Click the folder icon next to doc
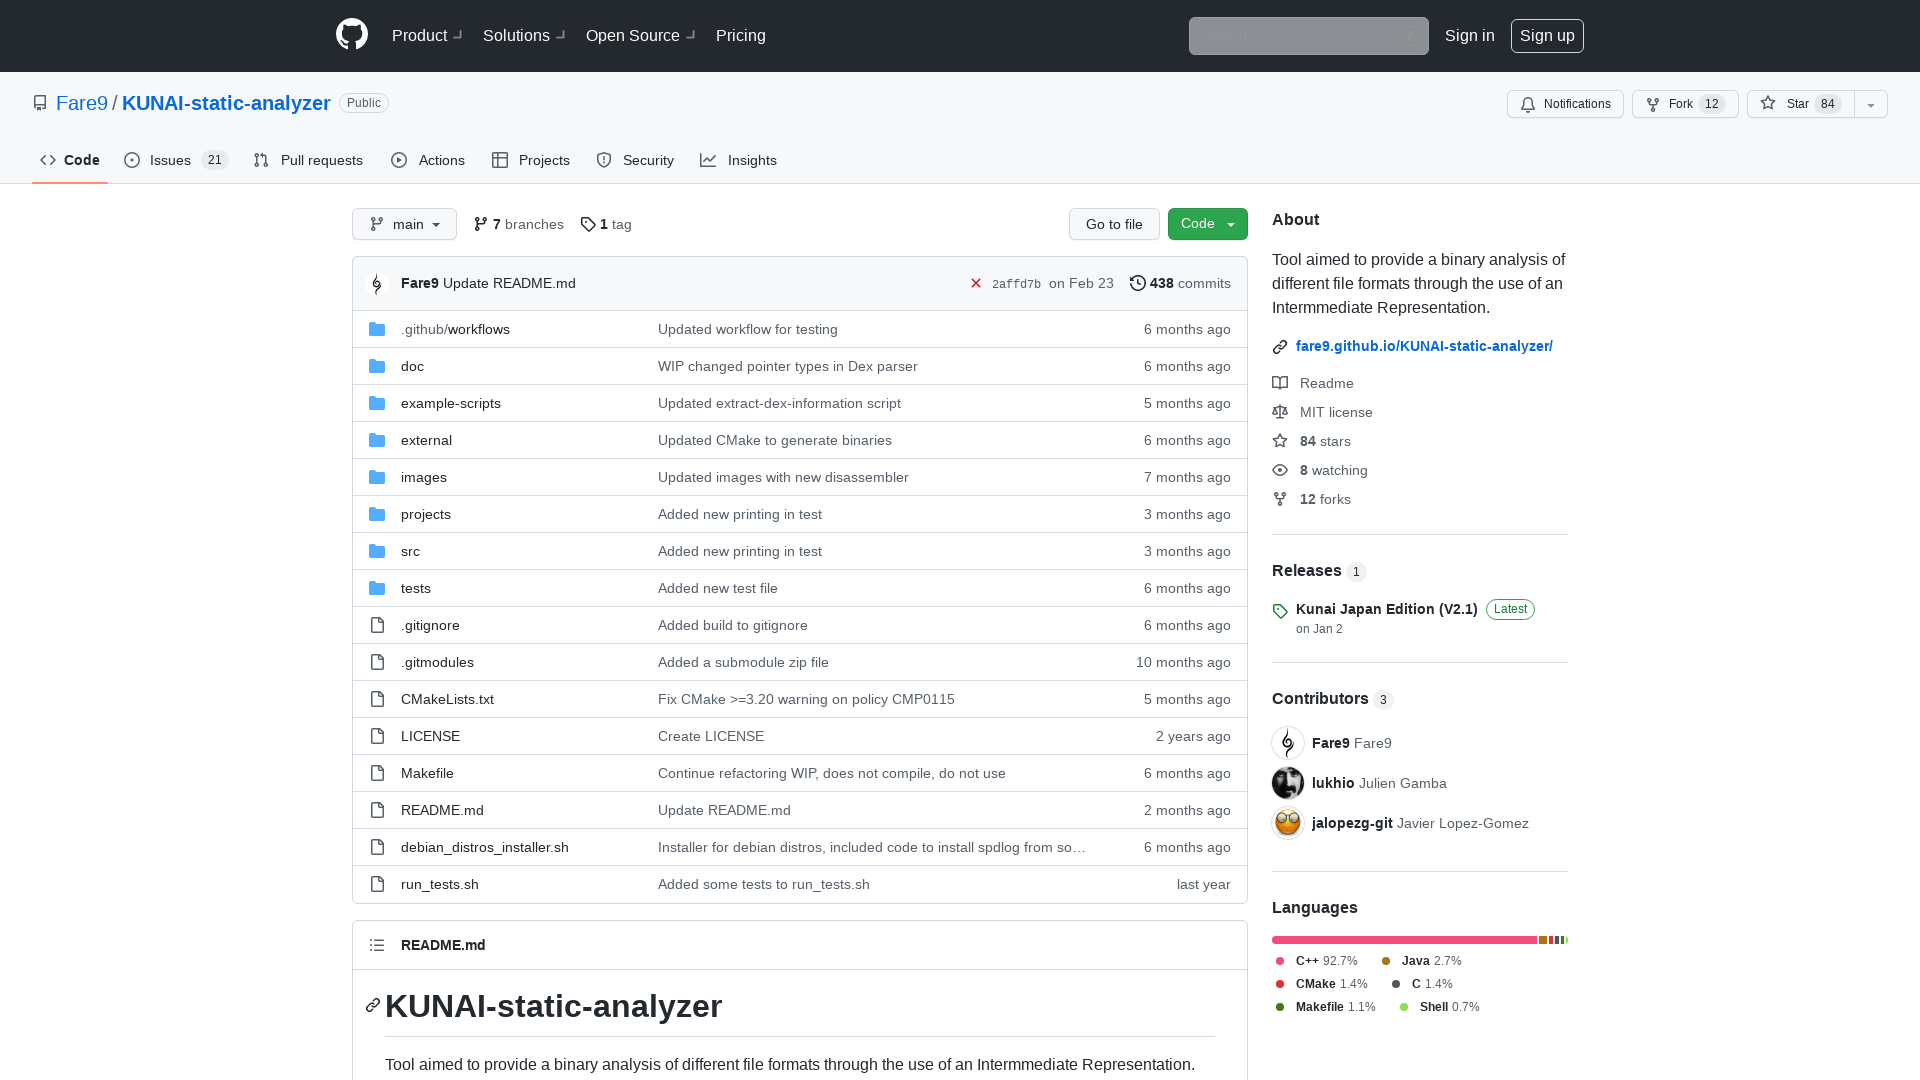 377,366
